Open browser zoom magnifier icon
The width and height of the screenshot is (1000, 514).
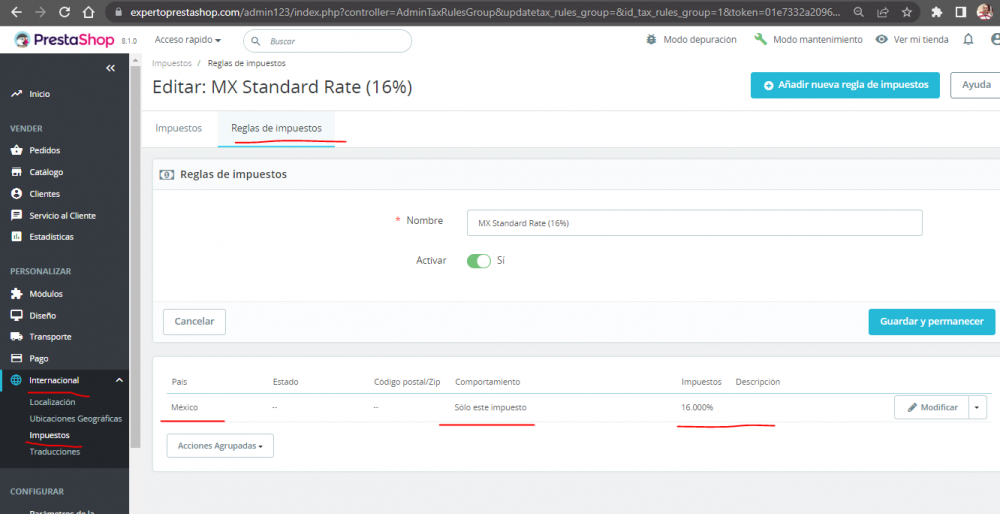pyautogui.click(x=859, y=12)
